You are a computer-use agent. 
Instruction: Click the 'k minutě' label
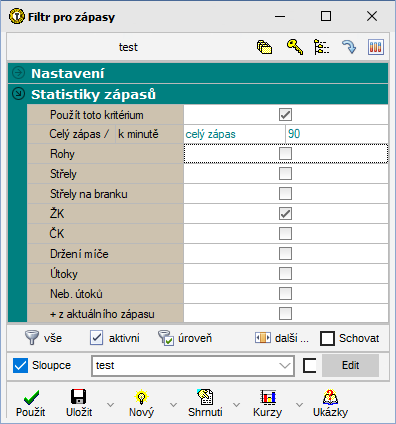tap(138, 134)
